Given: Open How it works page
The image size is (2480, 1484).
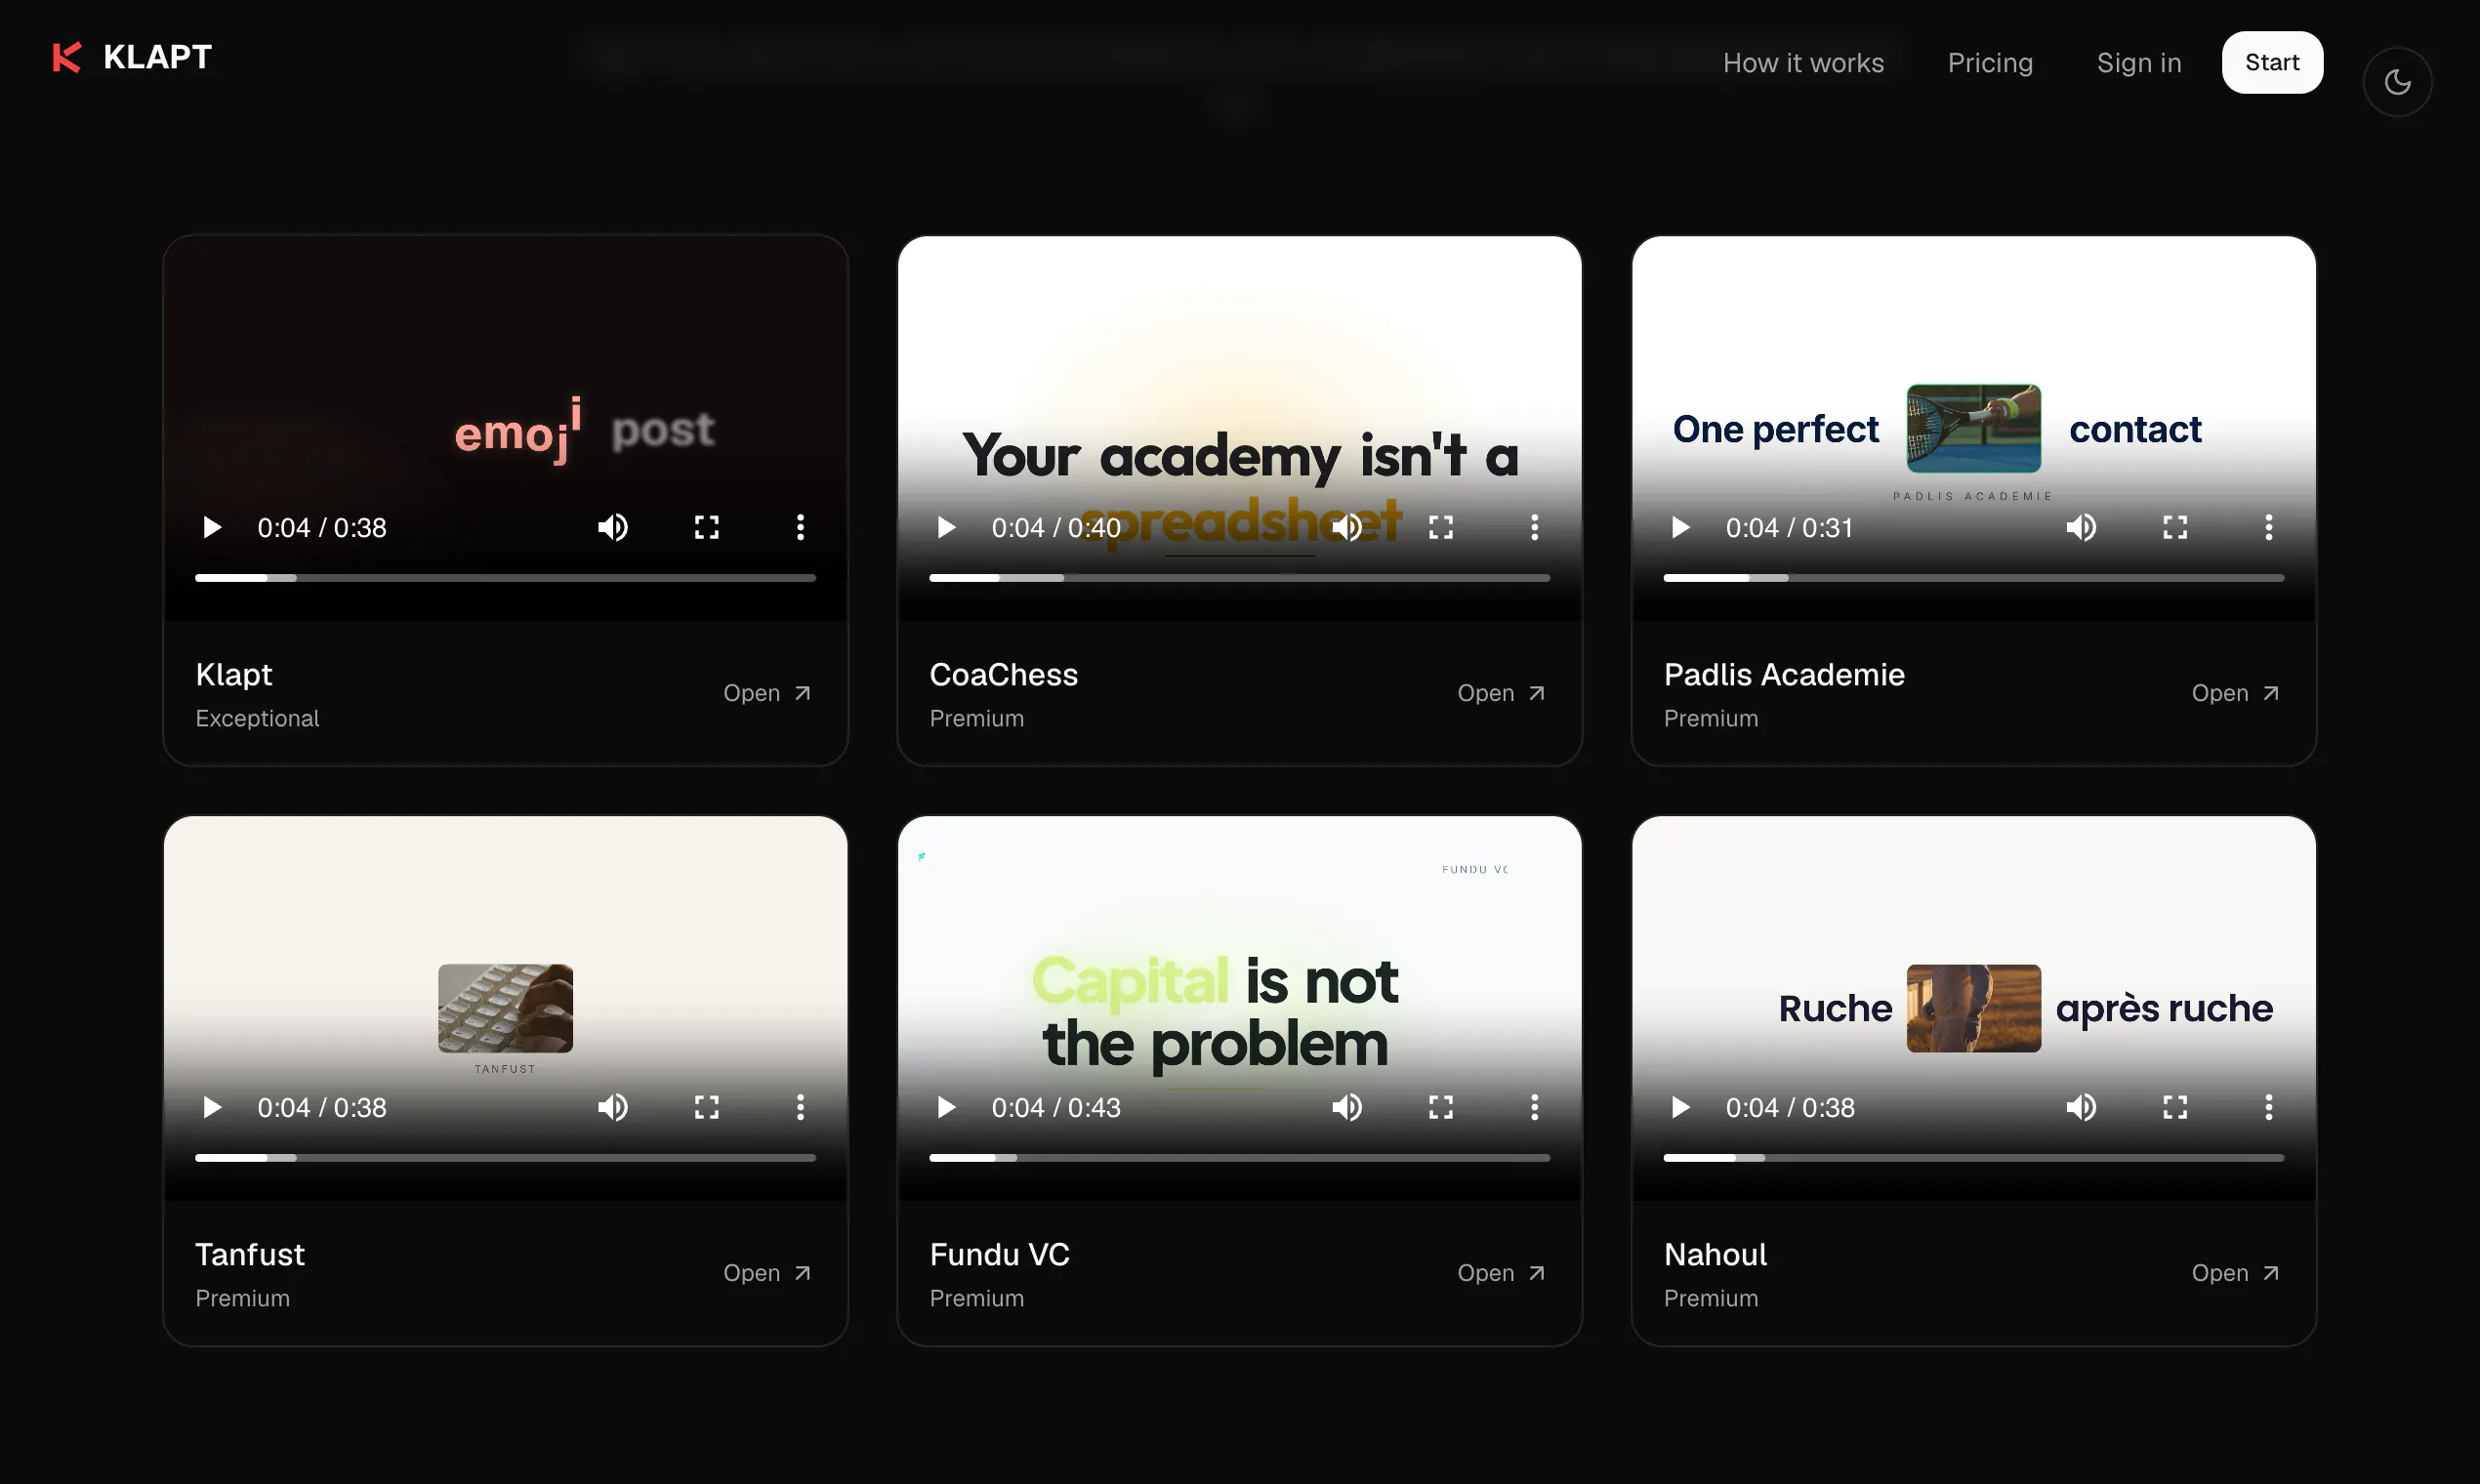Looking at the screenshot, I should [x=1803, y=63].
